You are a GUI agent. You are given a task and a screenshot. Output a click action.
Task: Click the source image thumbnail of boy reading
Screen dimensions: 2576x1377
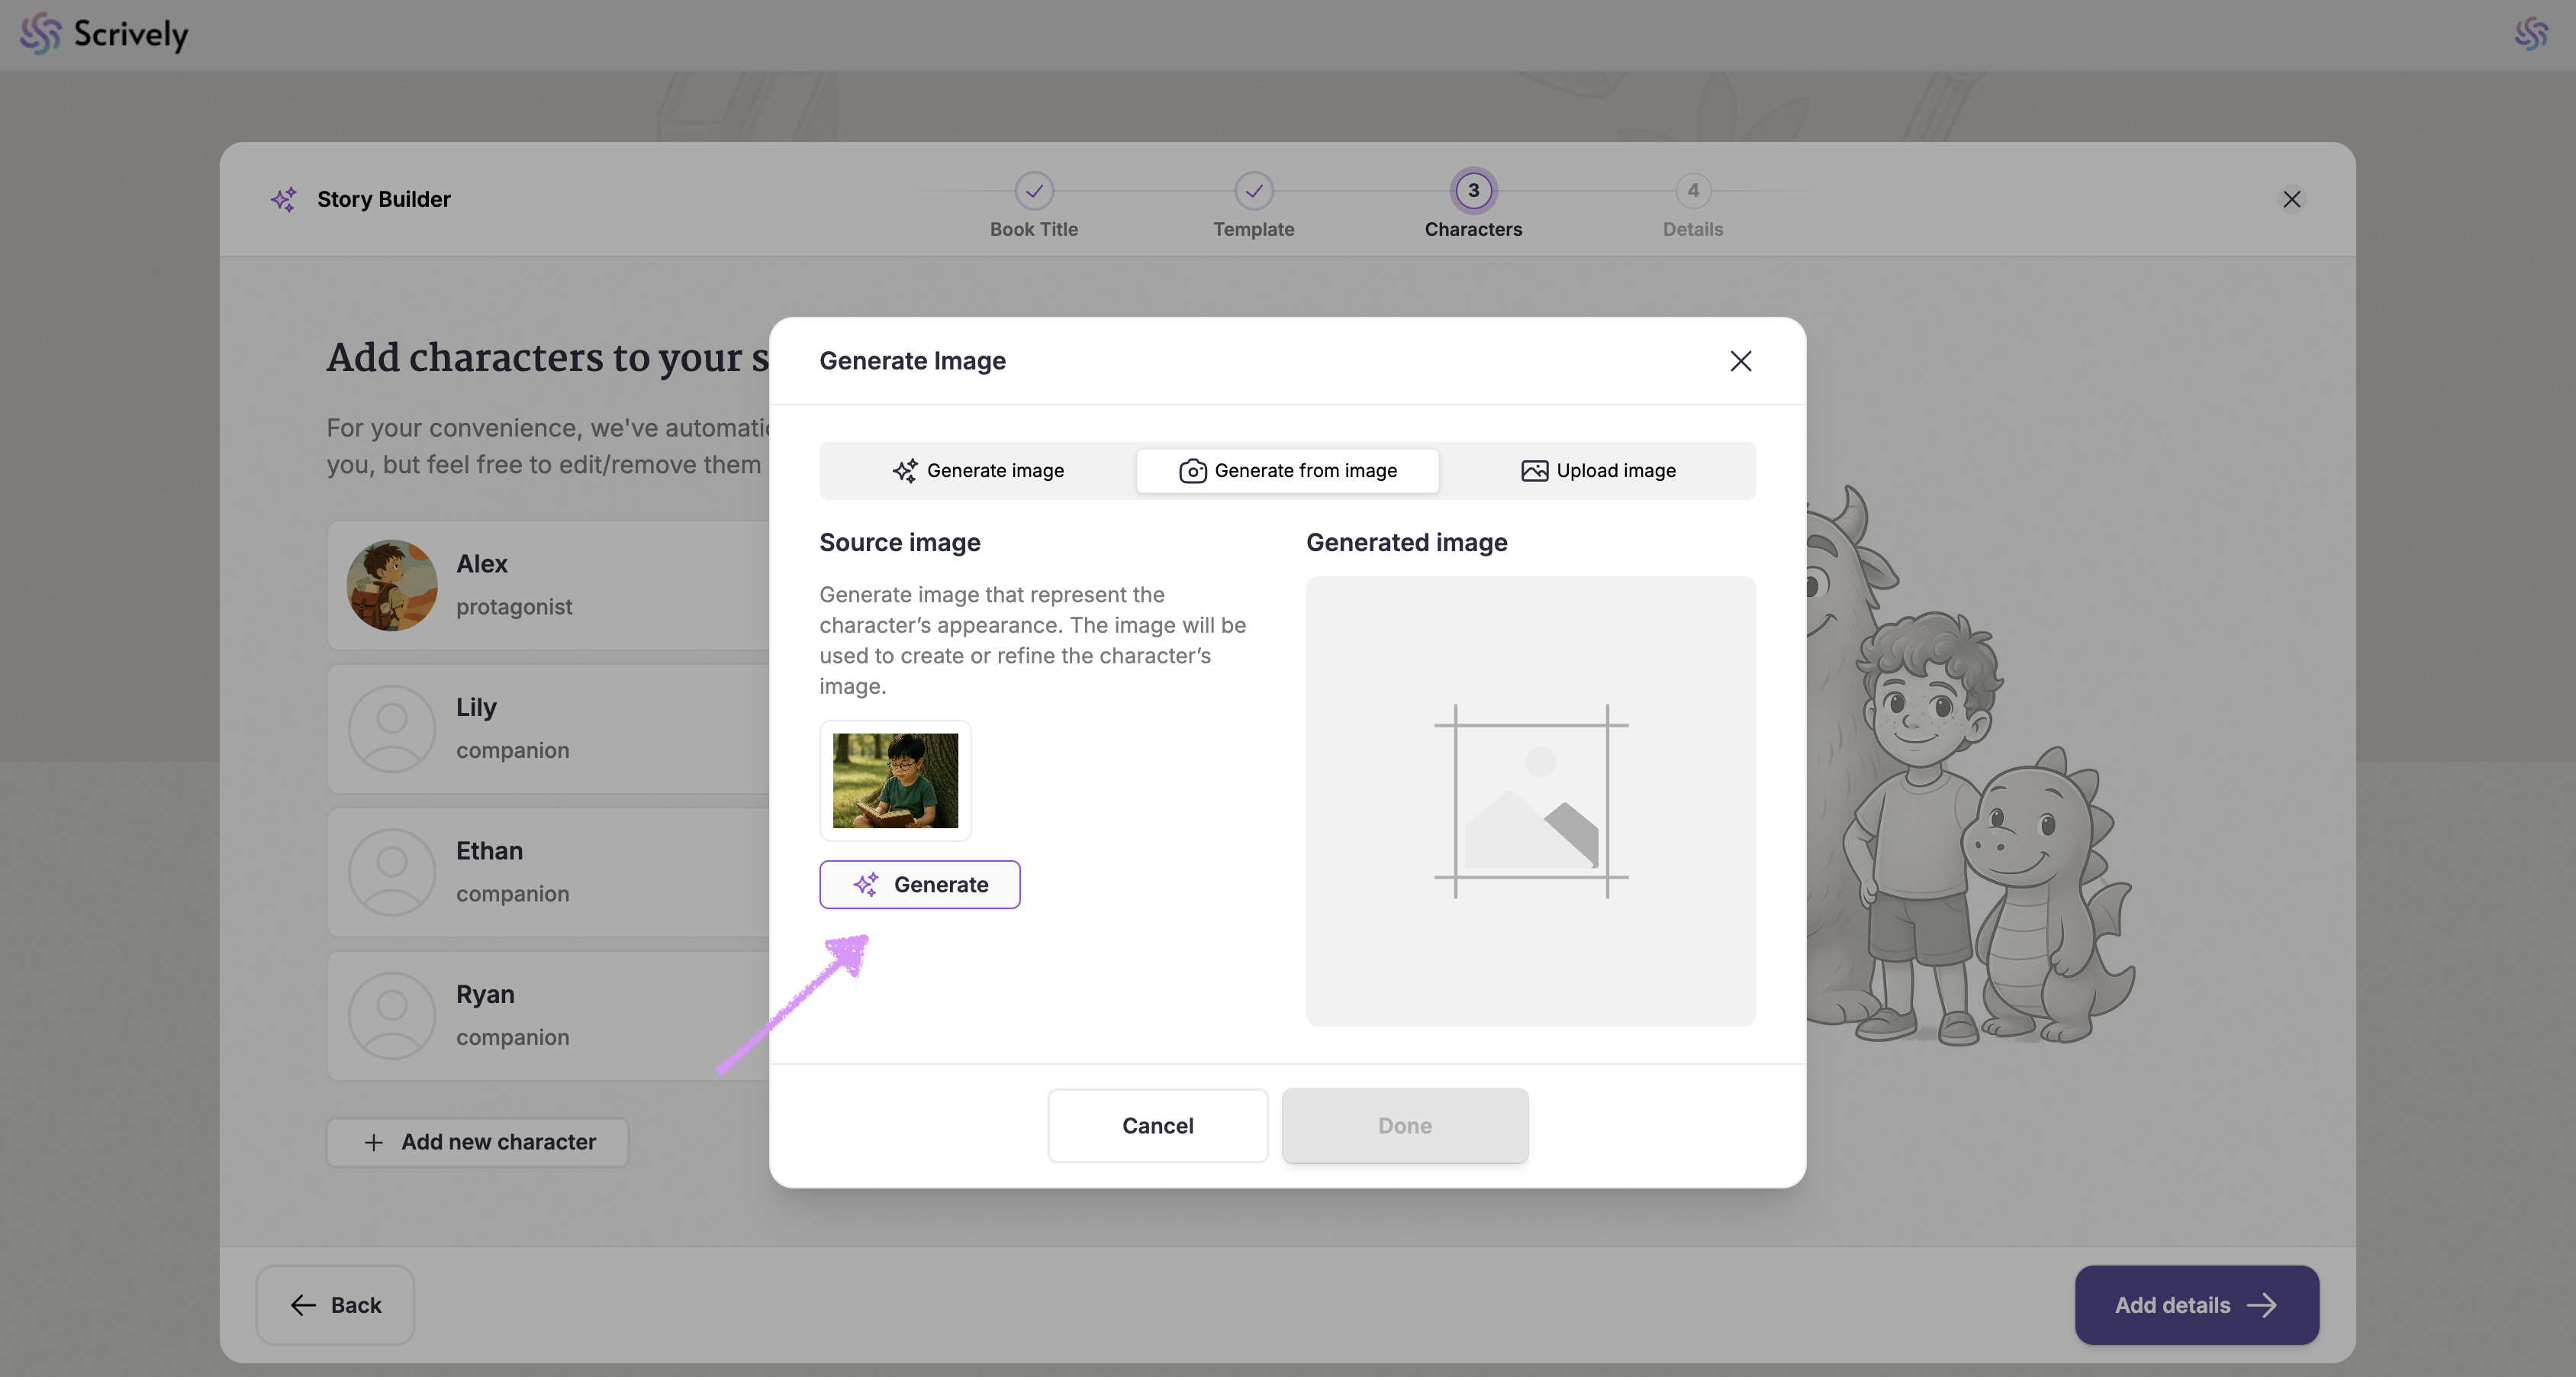895,780
